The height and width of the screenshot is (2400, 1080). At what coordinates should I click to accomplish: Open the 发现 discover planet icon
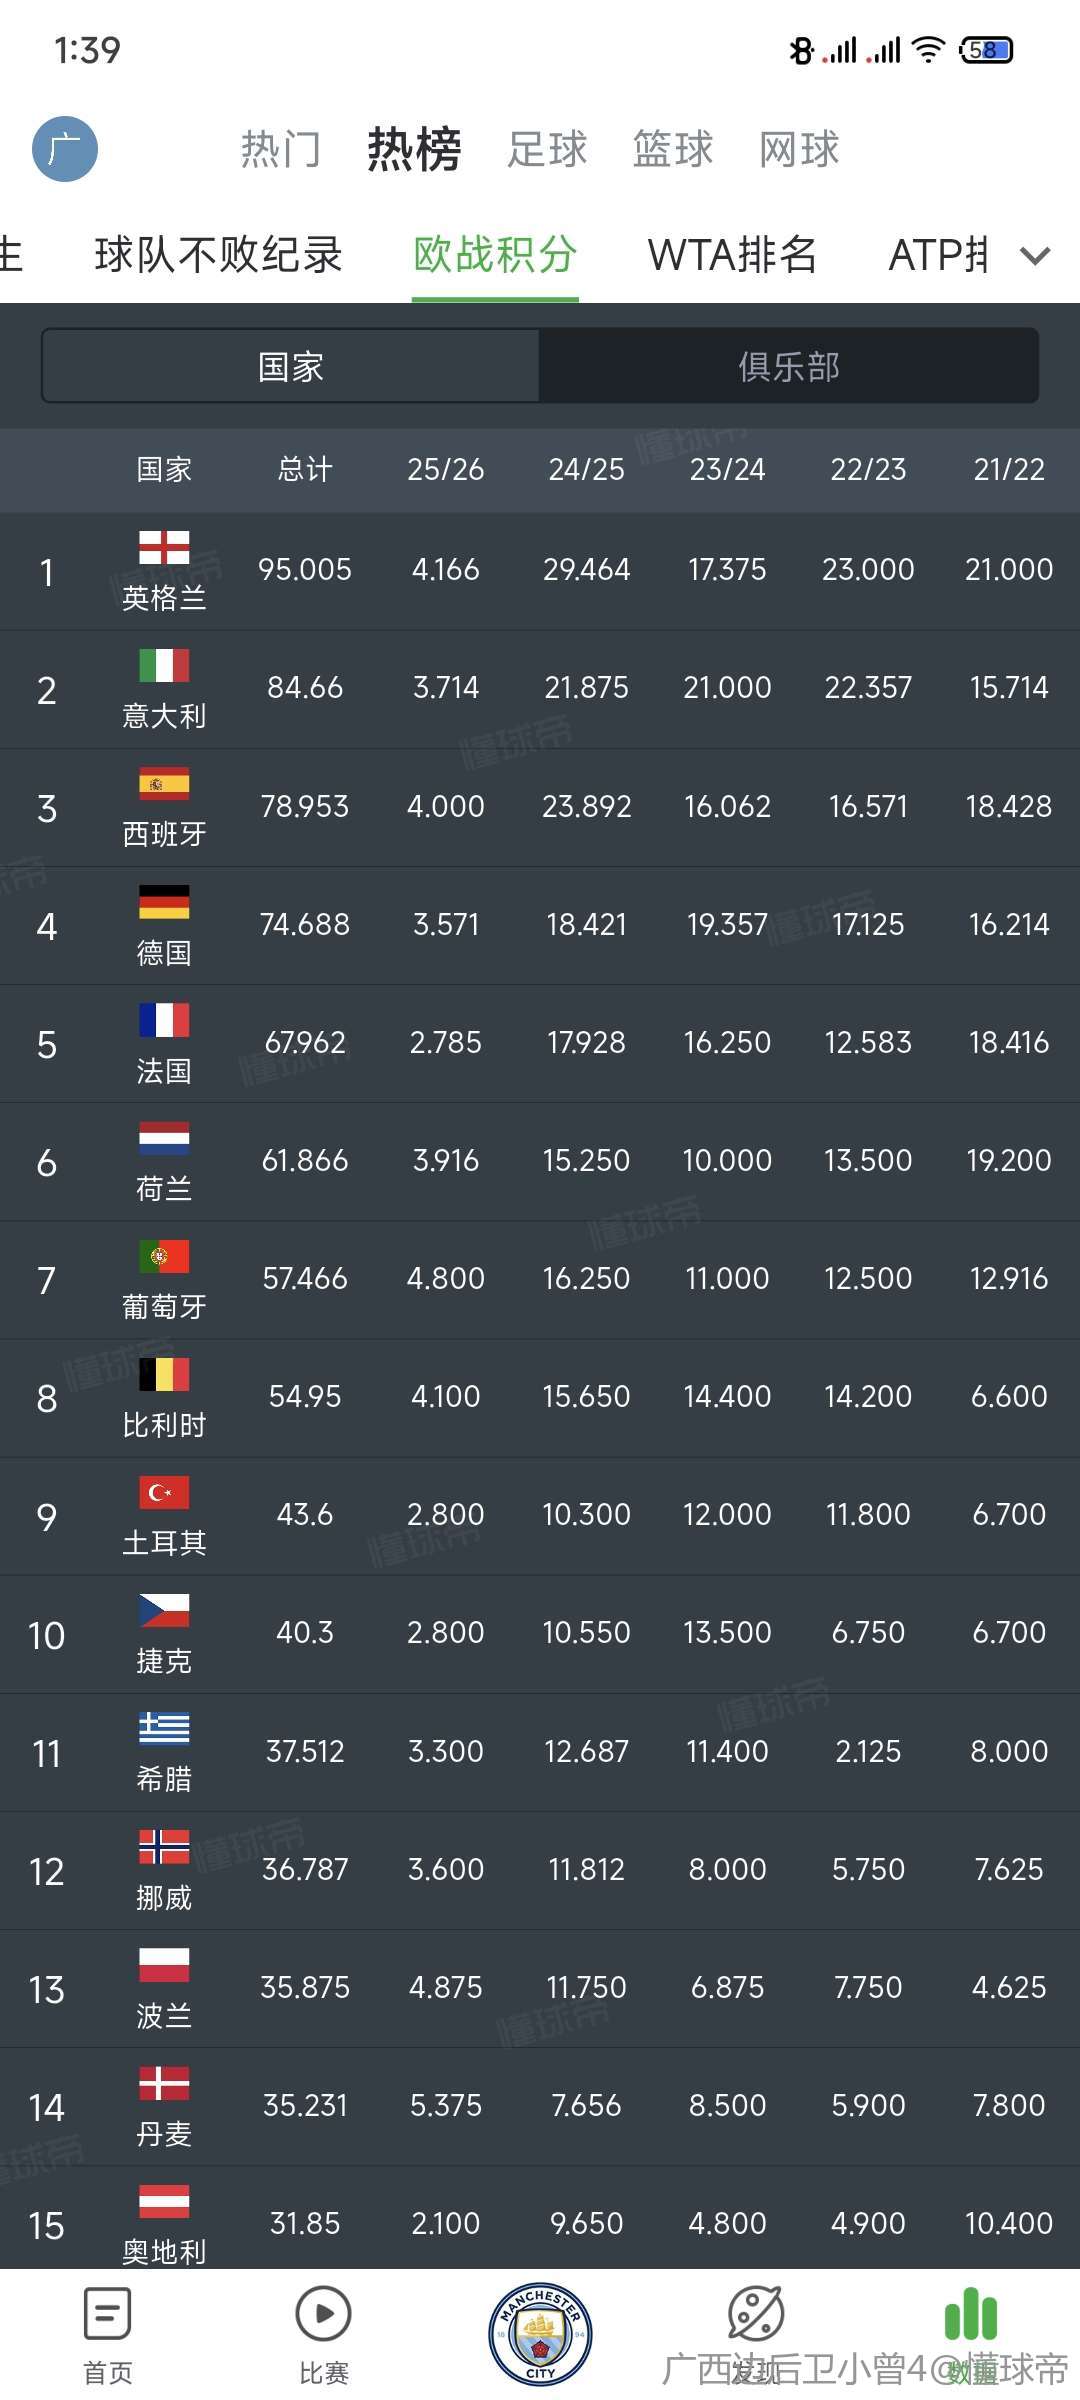(x=756, y=2314)
